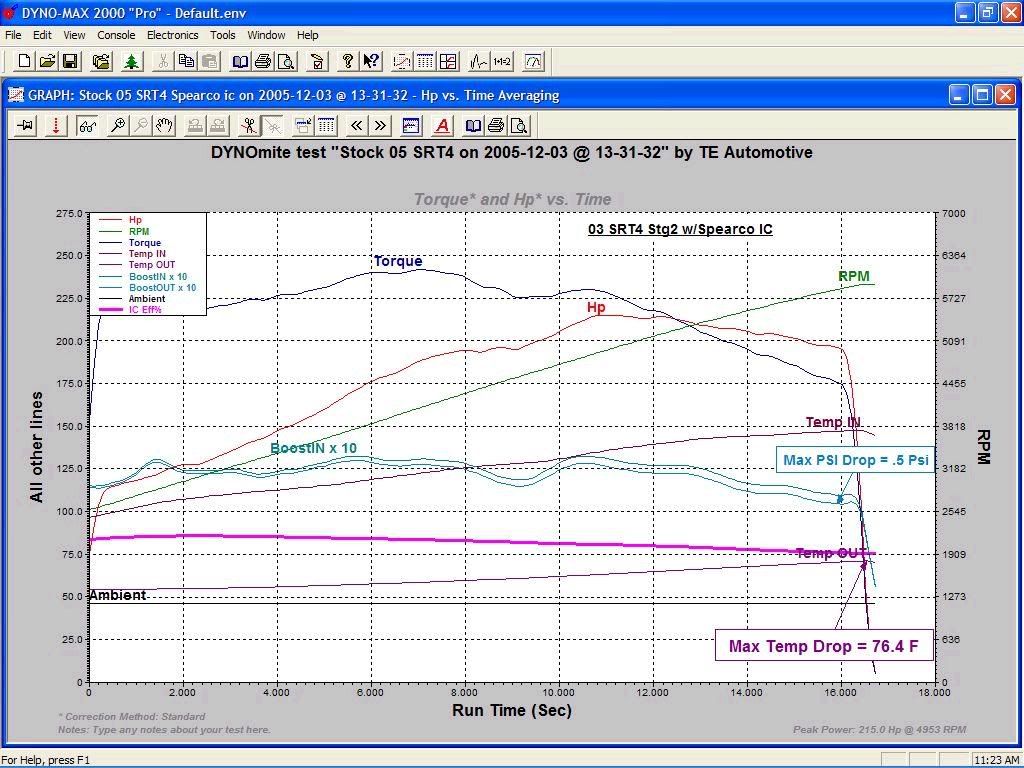The height and width of the screenshot is (768, 1024).
Task: Open the gauge console icon at toolbar end
Action: [x=533, y=62]
